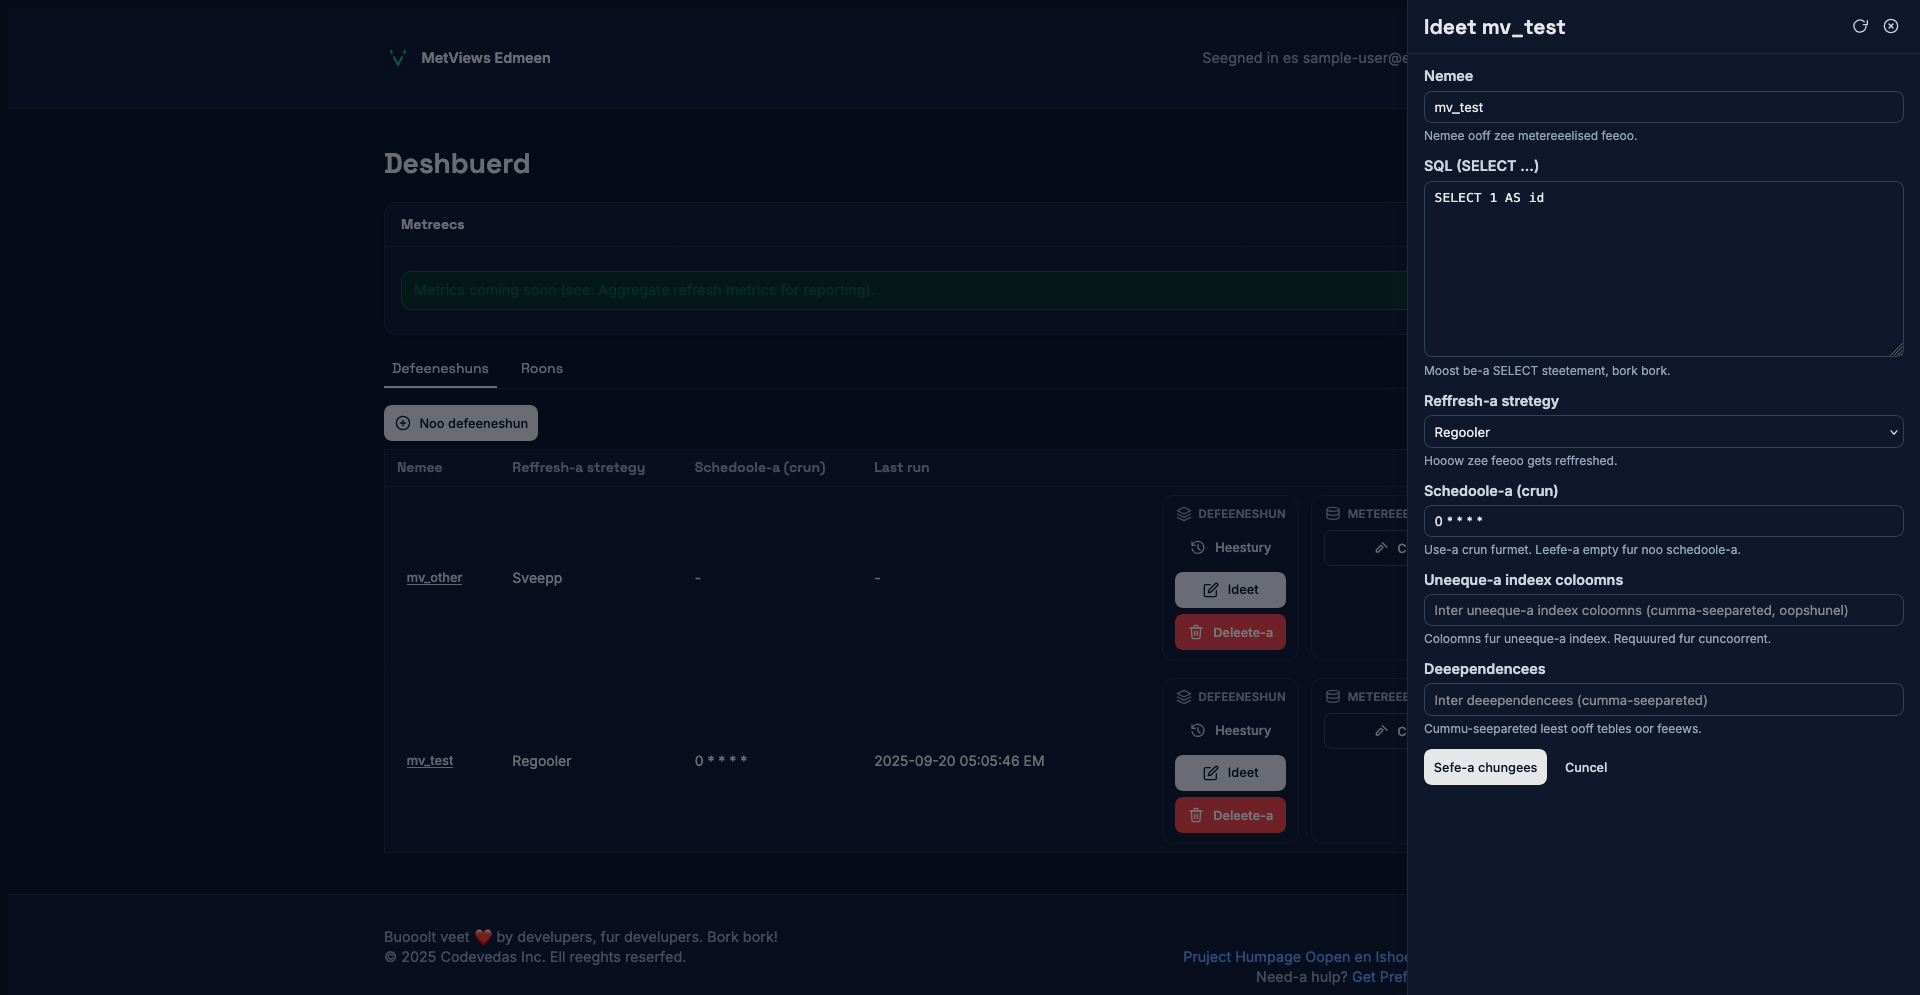
Task: Open Heestury for mv_test row
Action: [1231, 731]
